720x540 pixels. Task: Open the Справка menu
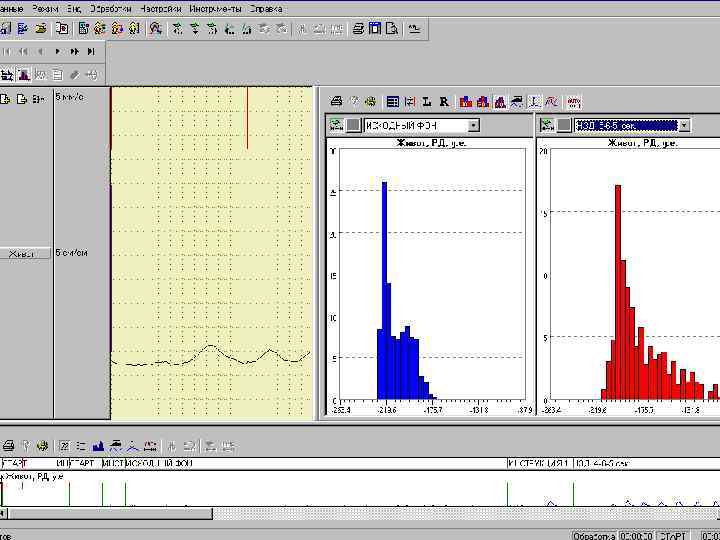click(x=266, y=7)
